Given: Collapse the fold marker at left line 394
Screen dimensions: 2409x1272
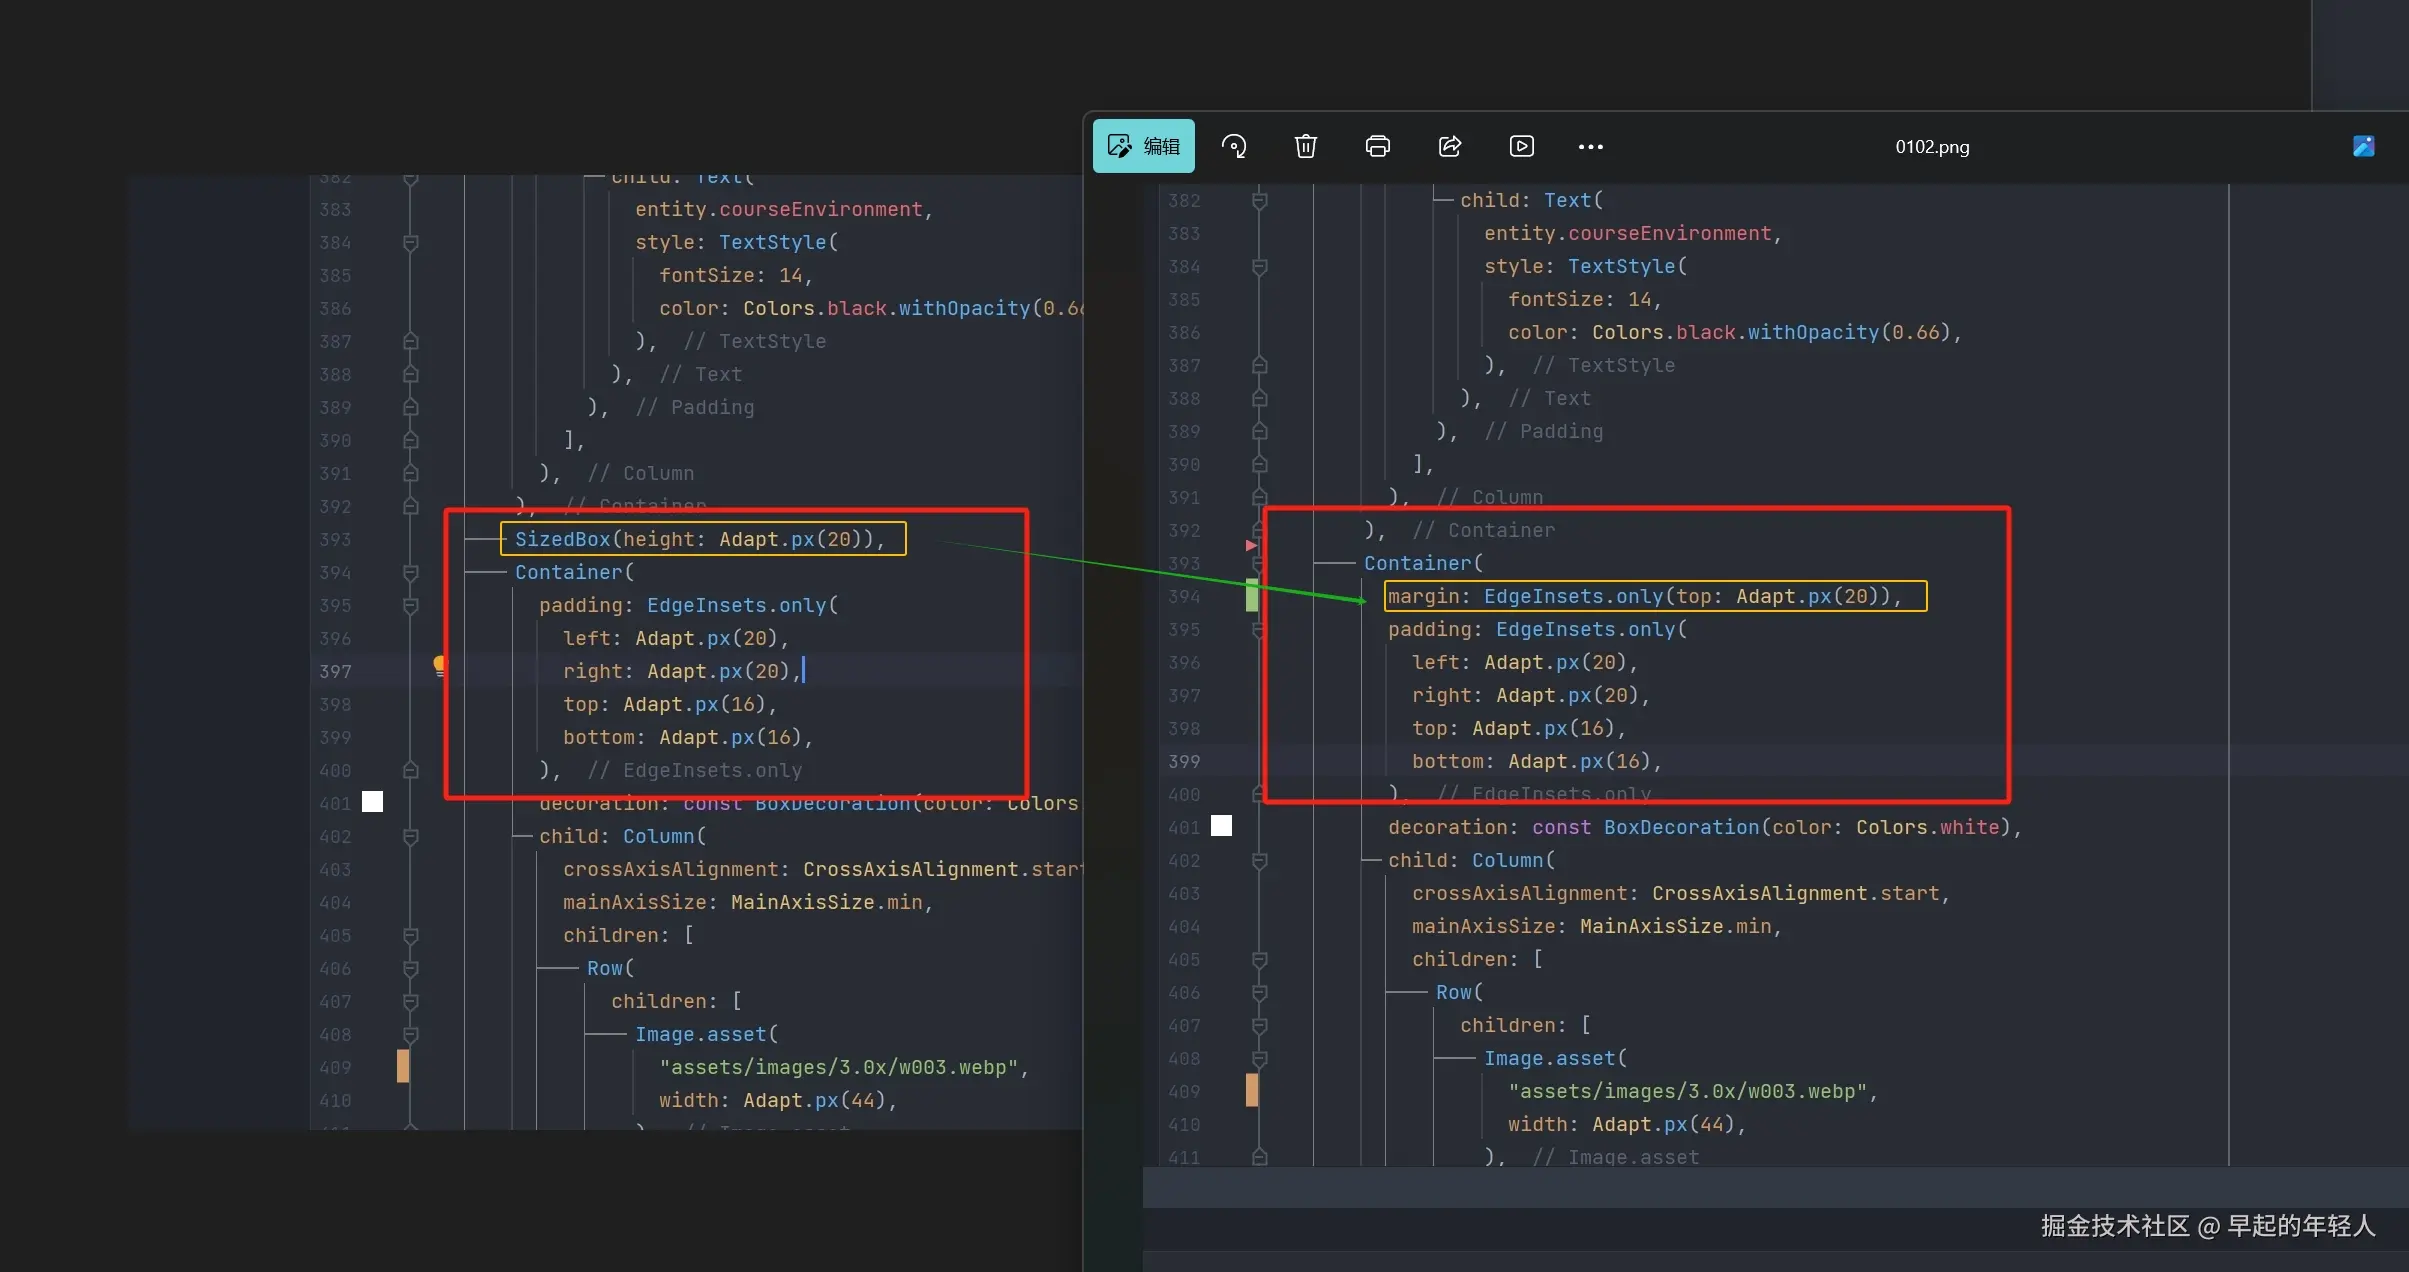Looking at the screenshot, I should (x=410, y=572).
